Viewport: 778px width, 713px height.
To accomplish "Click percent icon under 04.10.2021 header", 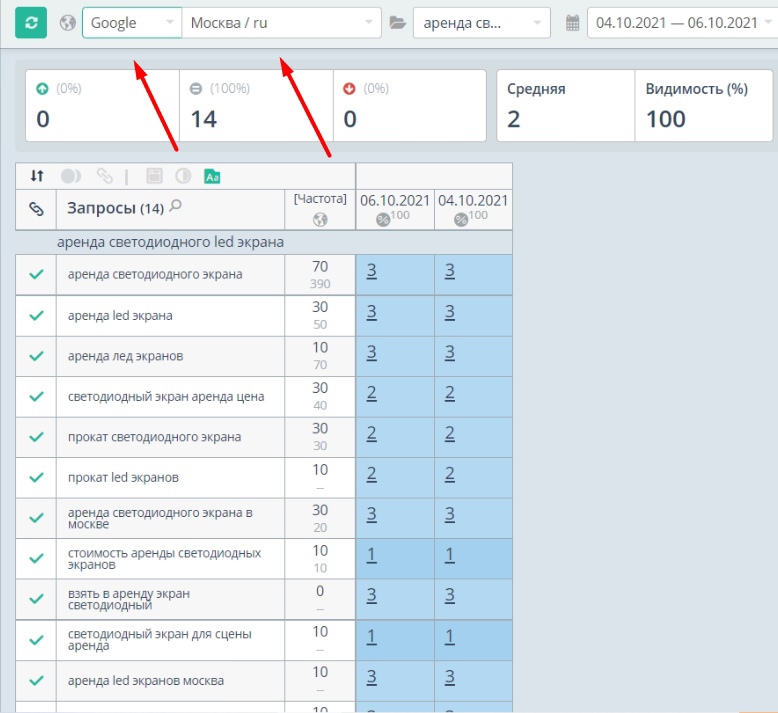I will pos(461,219).
